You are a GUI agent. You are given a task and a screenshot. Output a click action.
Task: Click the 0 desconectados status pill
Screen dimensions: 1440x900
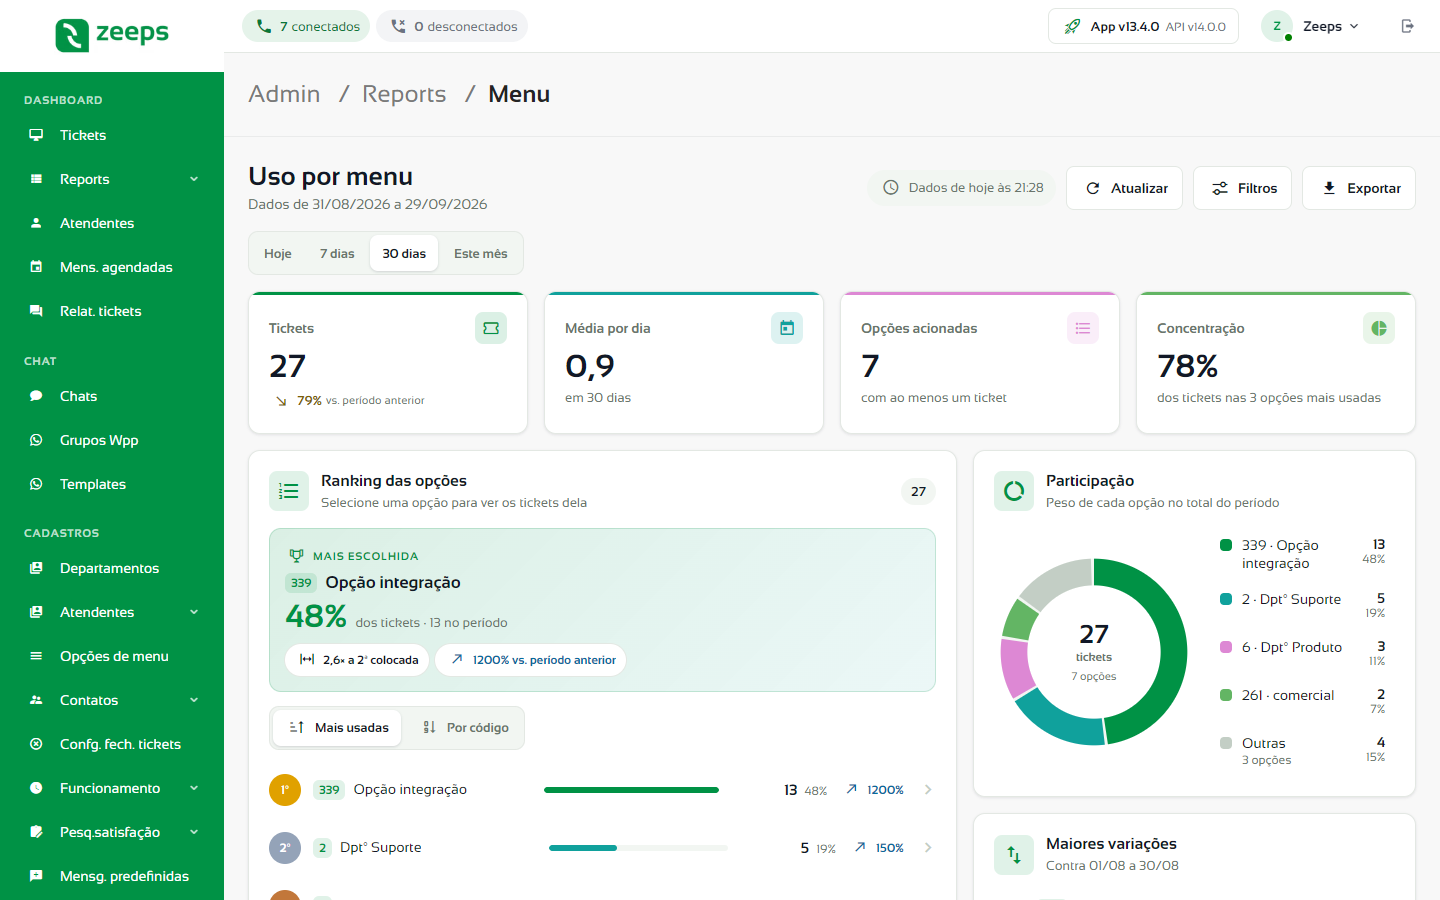click(x=452, y=26)
